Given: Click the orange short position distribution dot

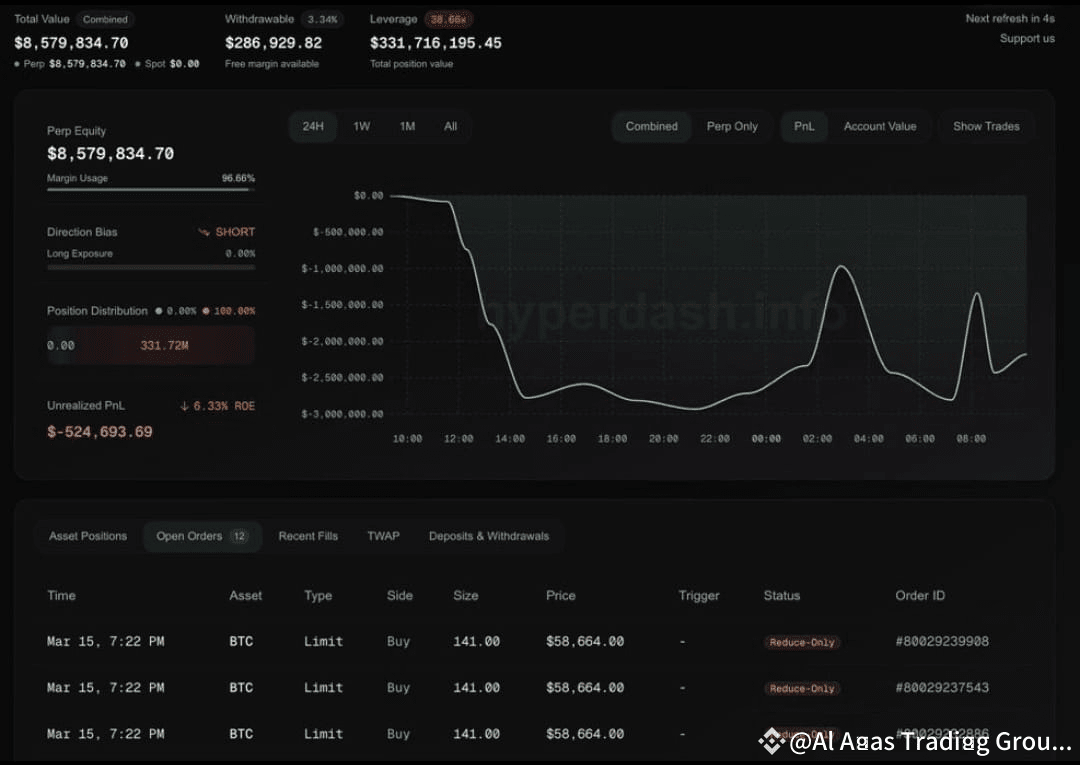Looking at the screenshot, I should pos(205,311).
